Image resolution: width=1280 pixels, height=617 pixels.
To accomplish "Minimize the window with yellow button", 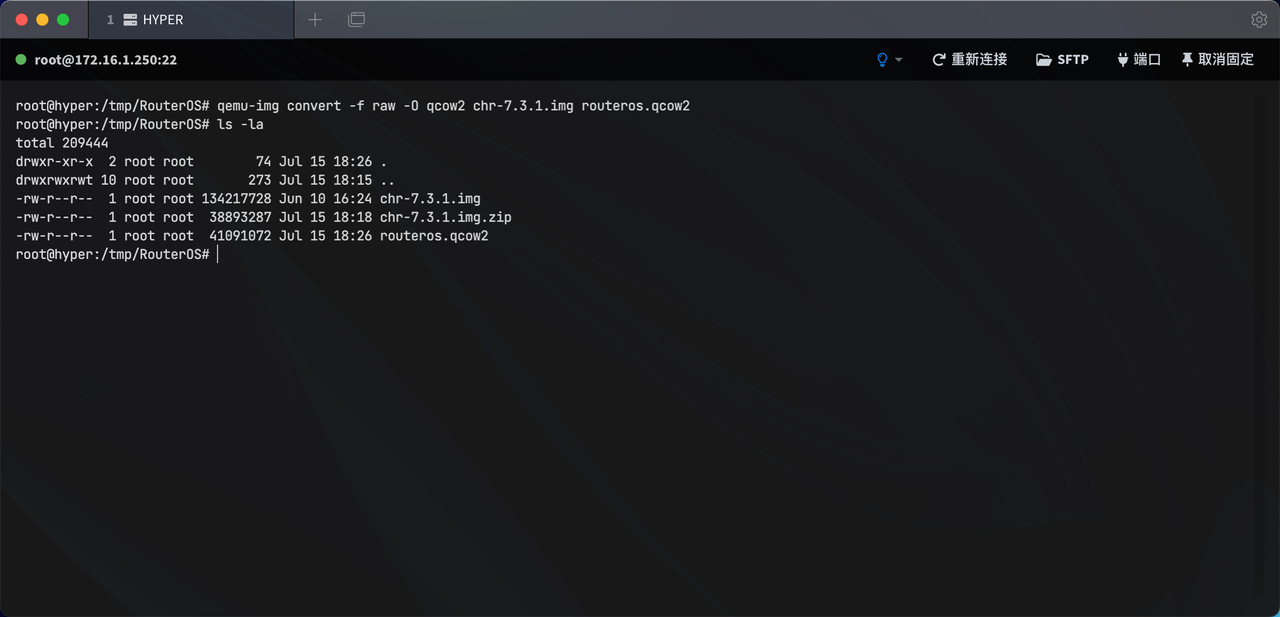I will [x=42, y=19].
